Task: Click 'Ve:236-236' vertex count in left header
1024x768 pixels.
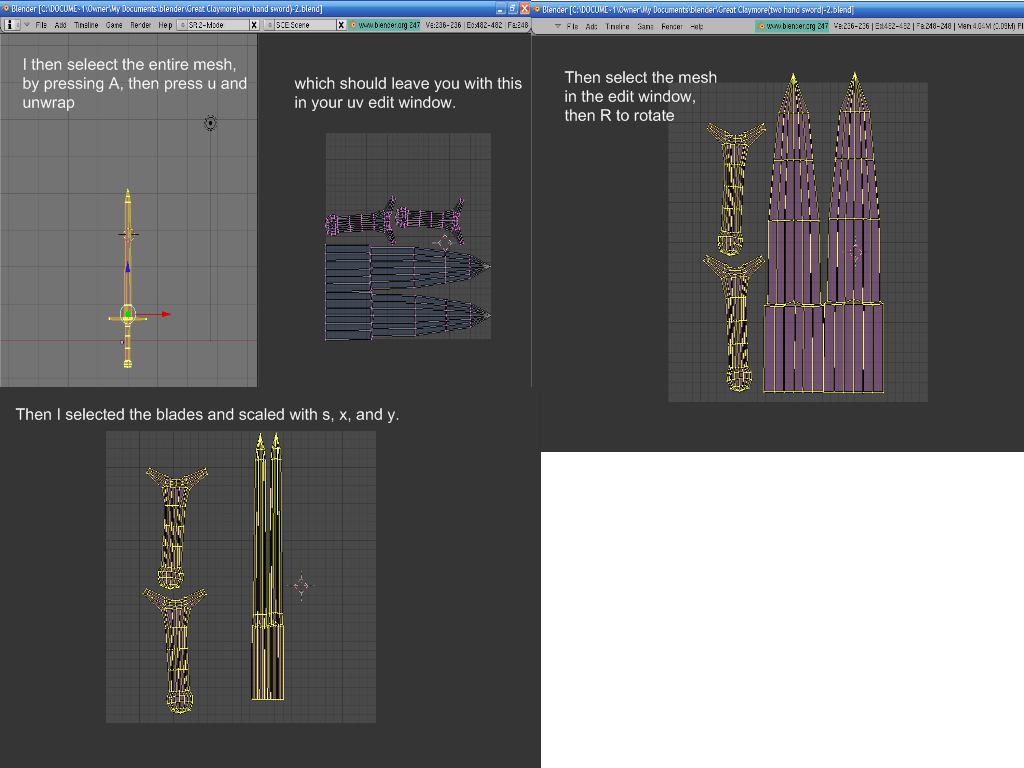Action: coord(443,25)
